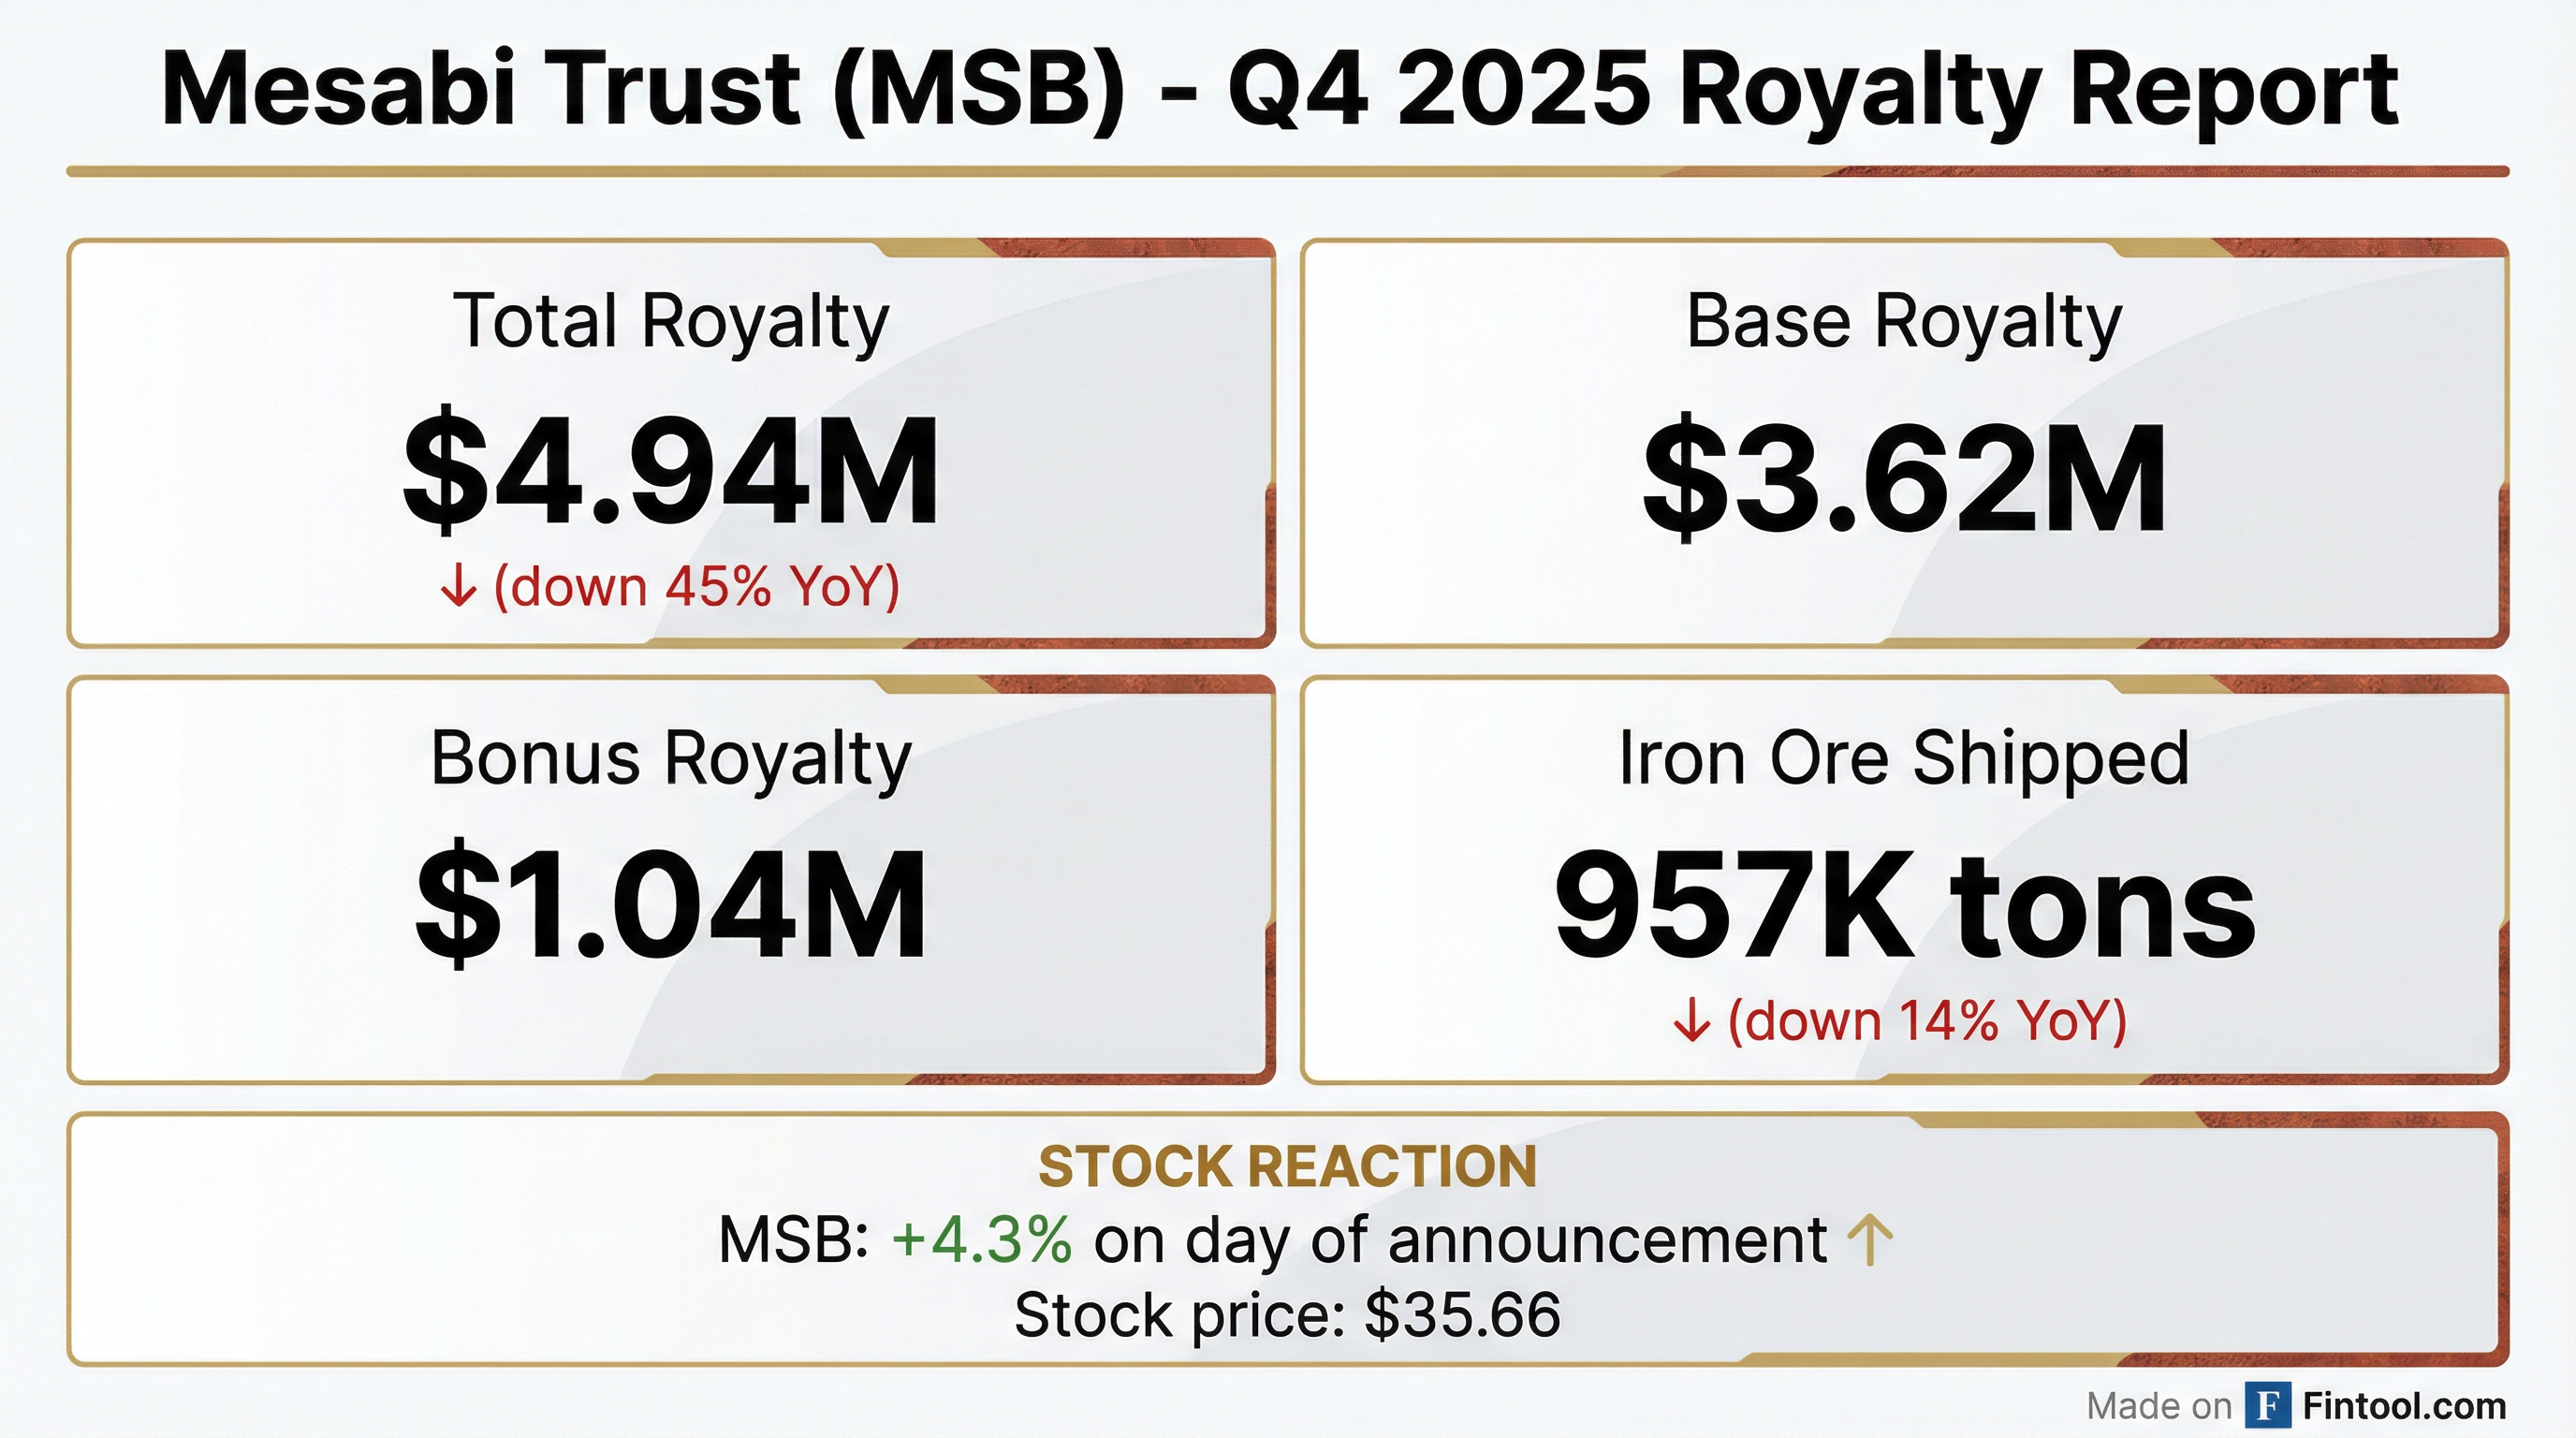Screen dimensions: 2576x1438
Task: Open the Fintool.com link
Action: (2403, 1406)
